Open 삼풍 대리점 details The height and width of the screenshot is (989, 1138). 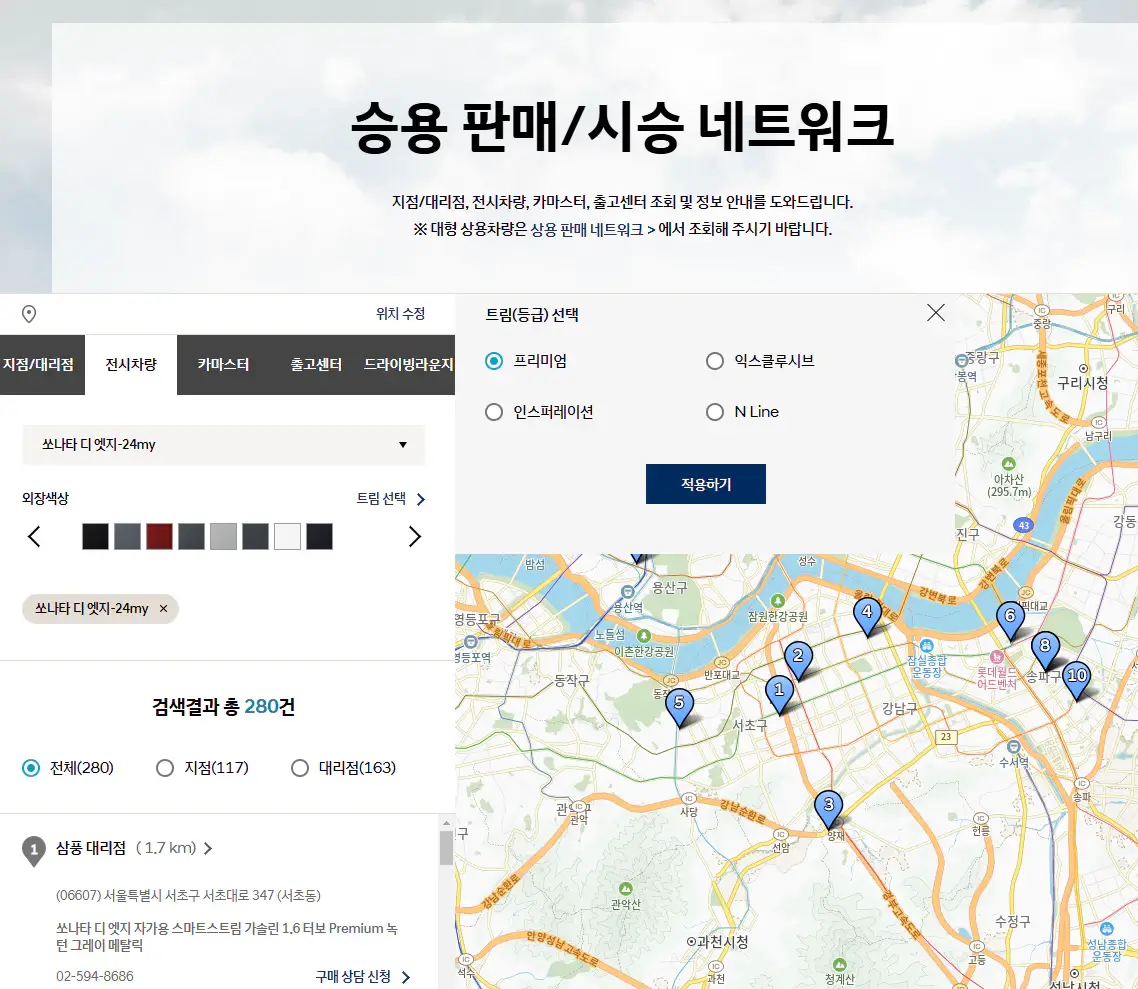click(x=134, y=848)
